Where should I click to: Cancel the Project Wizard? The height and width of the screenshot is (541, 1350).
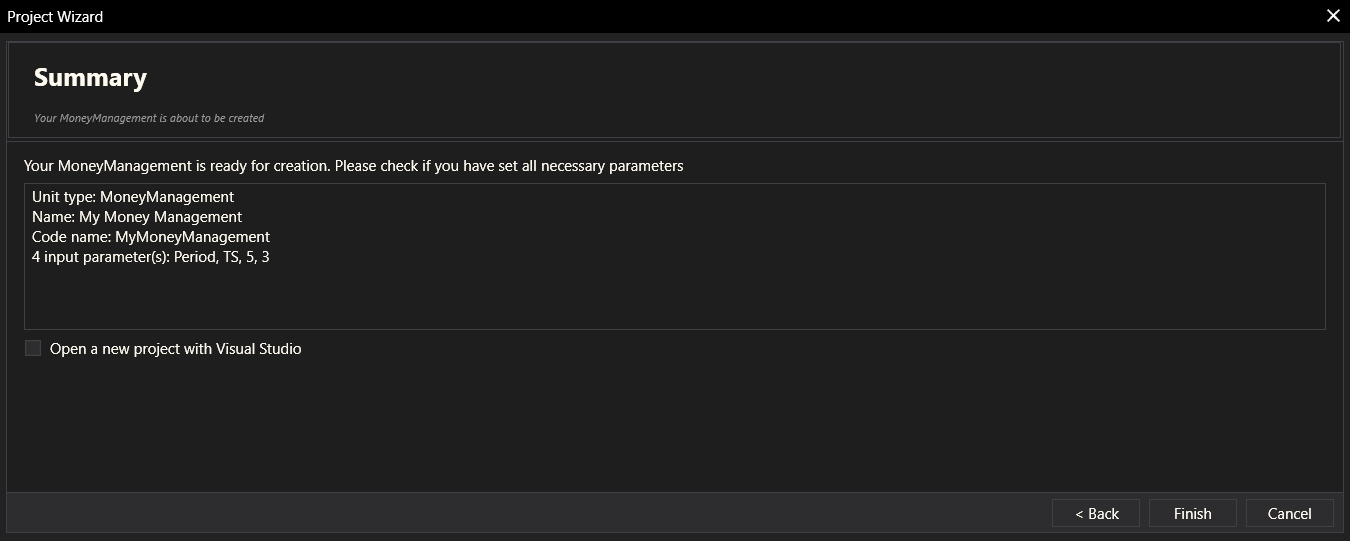click(x=1289, y=513)
